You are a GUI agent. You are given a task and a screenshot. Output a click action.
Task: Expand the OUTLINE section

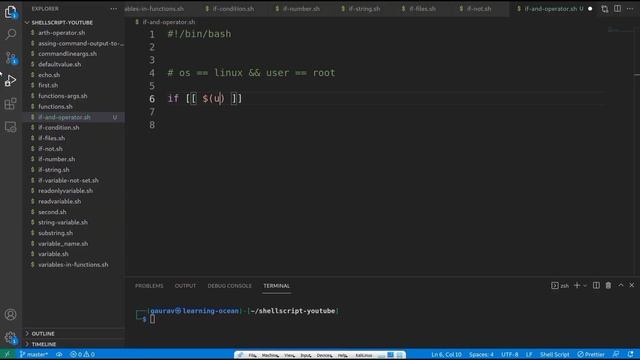[43, 333]
